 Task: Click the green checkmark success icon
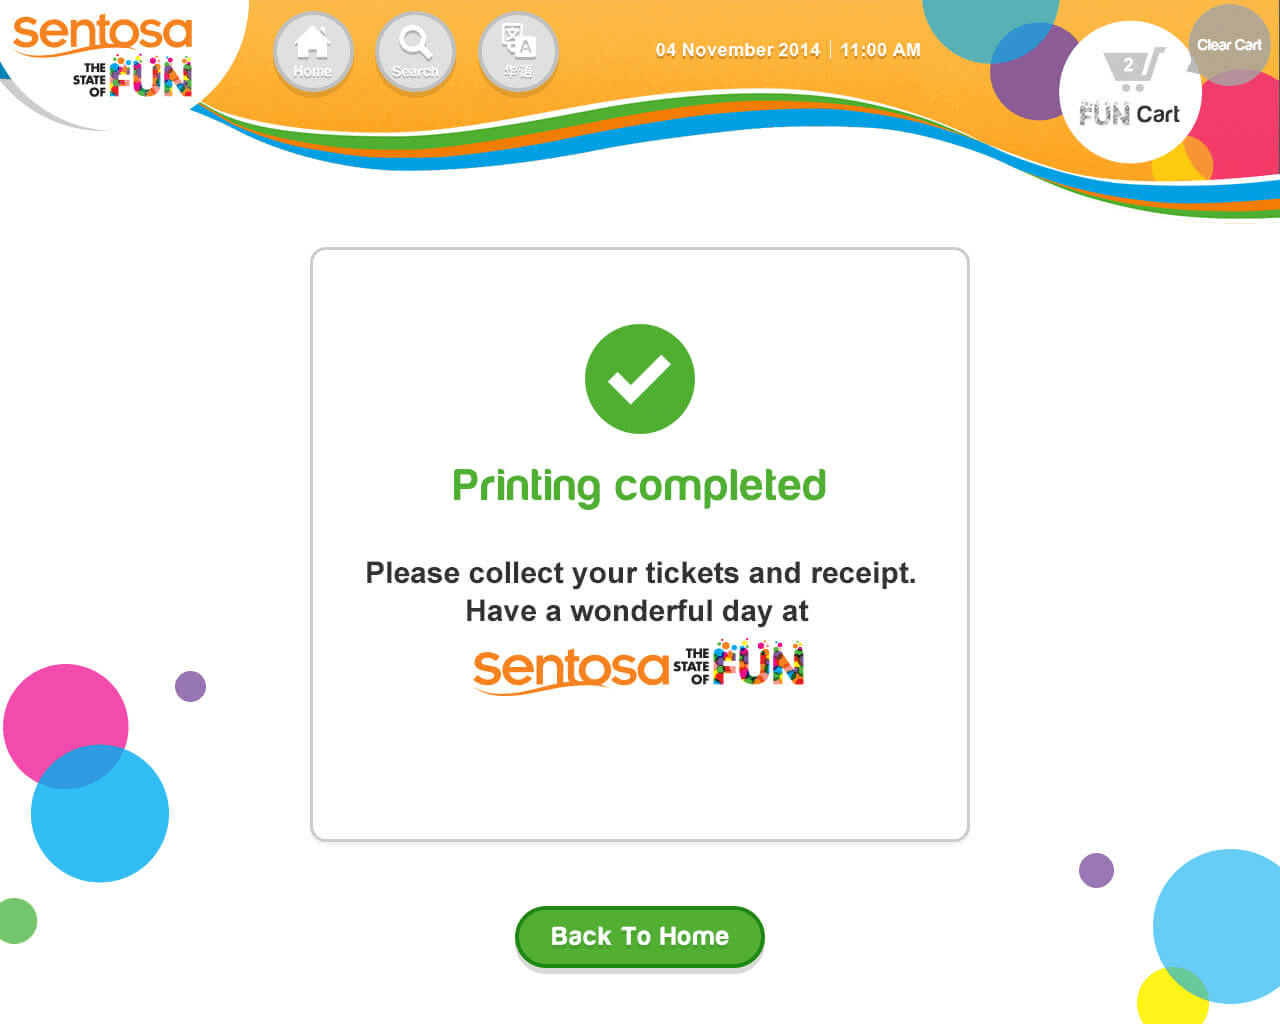tap(640, 379)
